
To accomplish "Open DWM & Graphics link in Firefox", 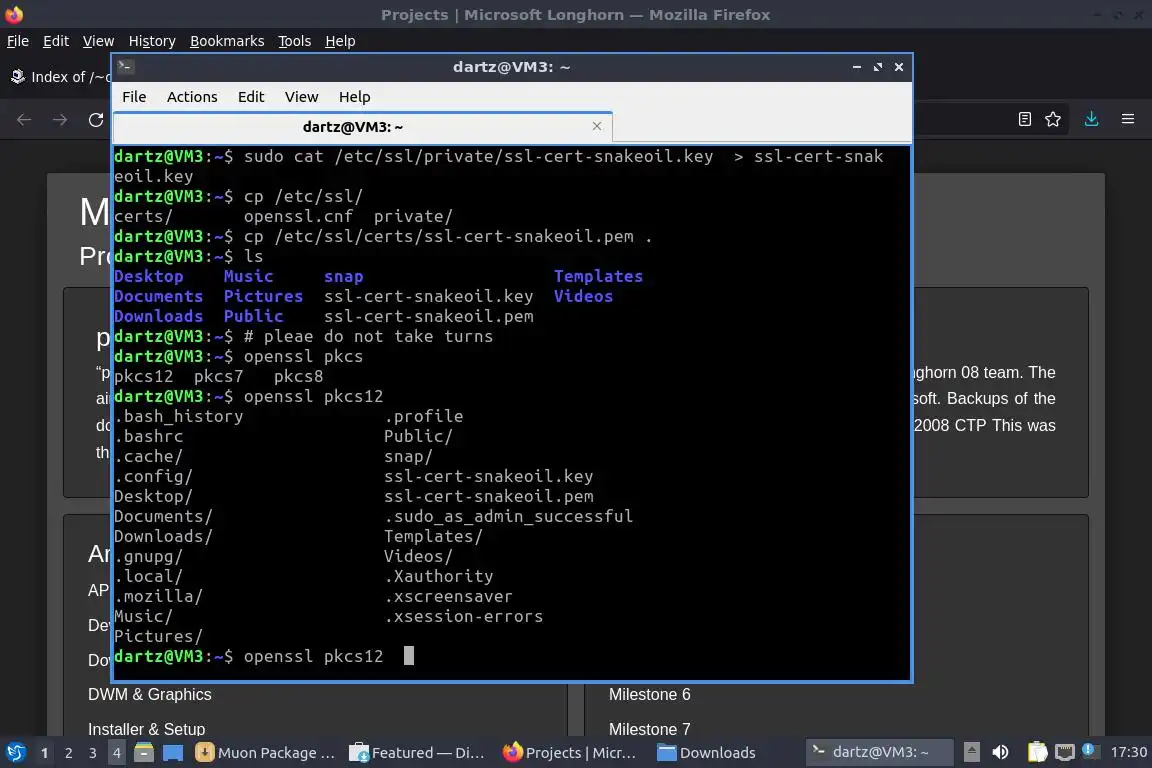I will [149, 695].
